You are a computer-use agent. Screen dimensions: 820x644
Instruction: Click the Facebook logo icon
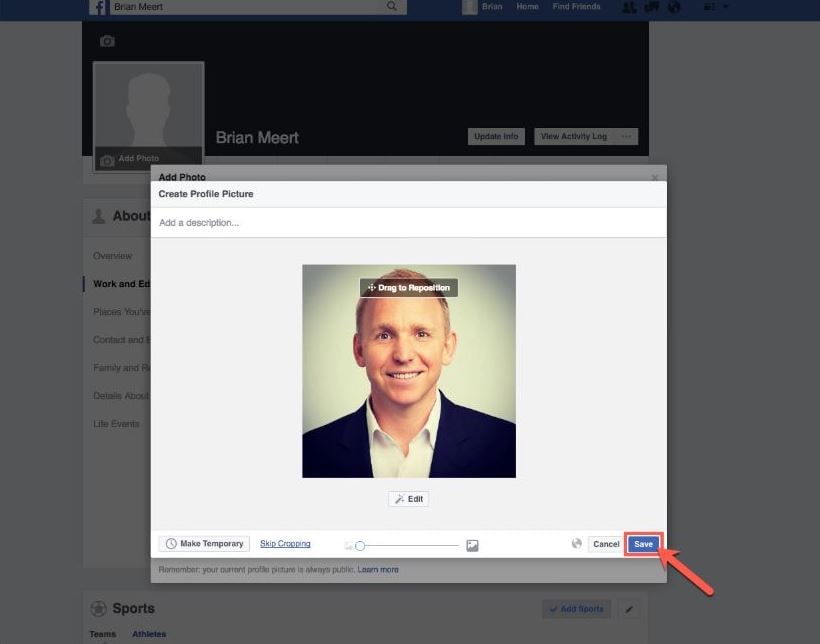[98, 7]
